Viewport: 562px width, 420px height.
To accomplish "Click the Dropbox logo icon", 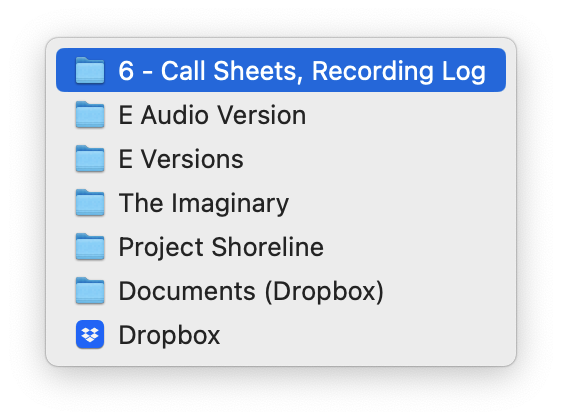I will click(90, 334).
